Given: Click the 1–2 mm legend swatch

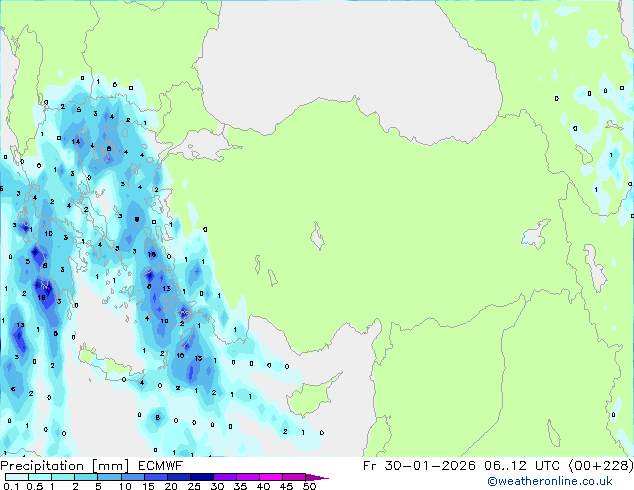Looking at the screenshot, I should point(63,477).
